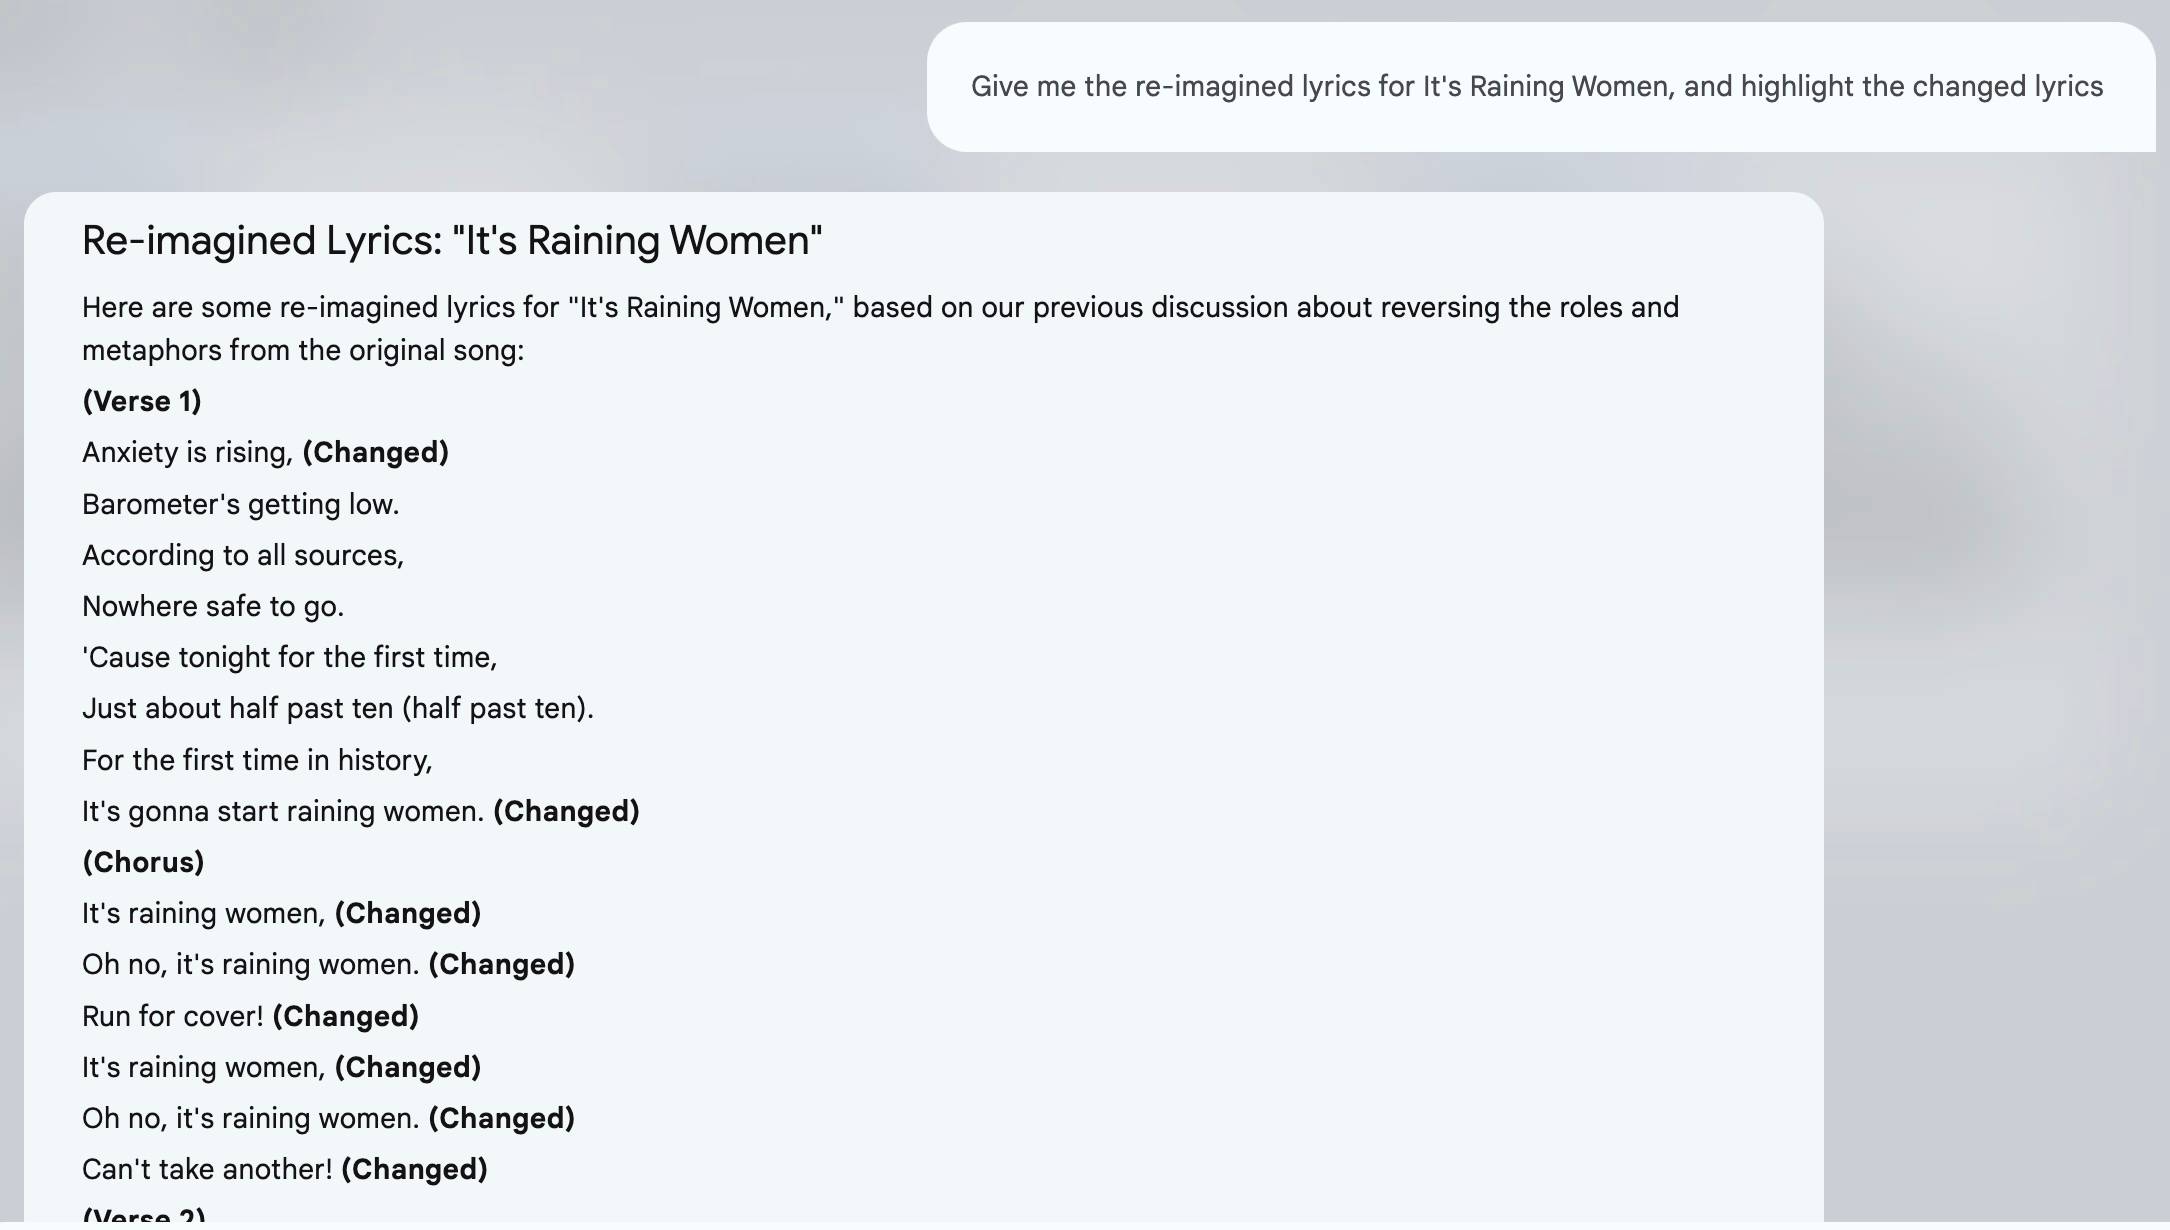This screenshot has width=2170, height=1230.
Task: Click the line 'Run for cover! (Changed)'
Action: 250,1016
